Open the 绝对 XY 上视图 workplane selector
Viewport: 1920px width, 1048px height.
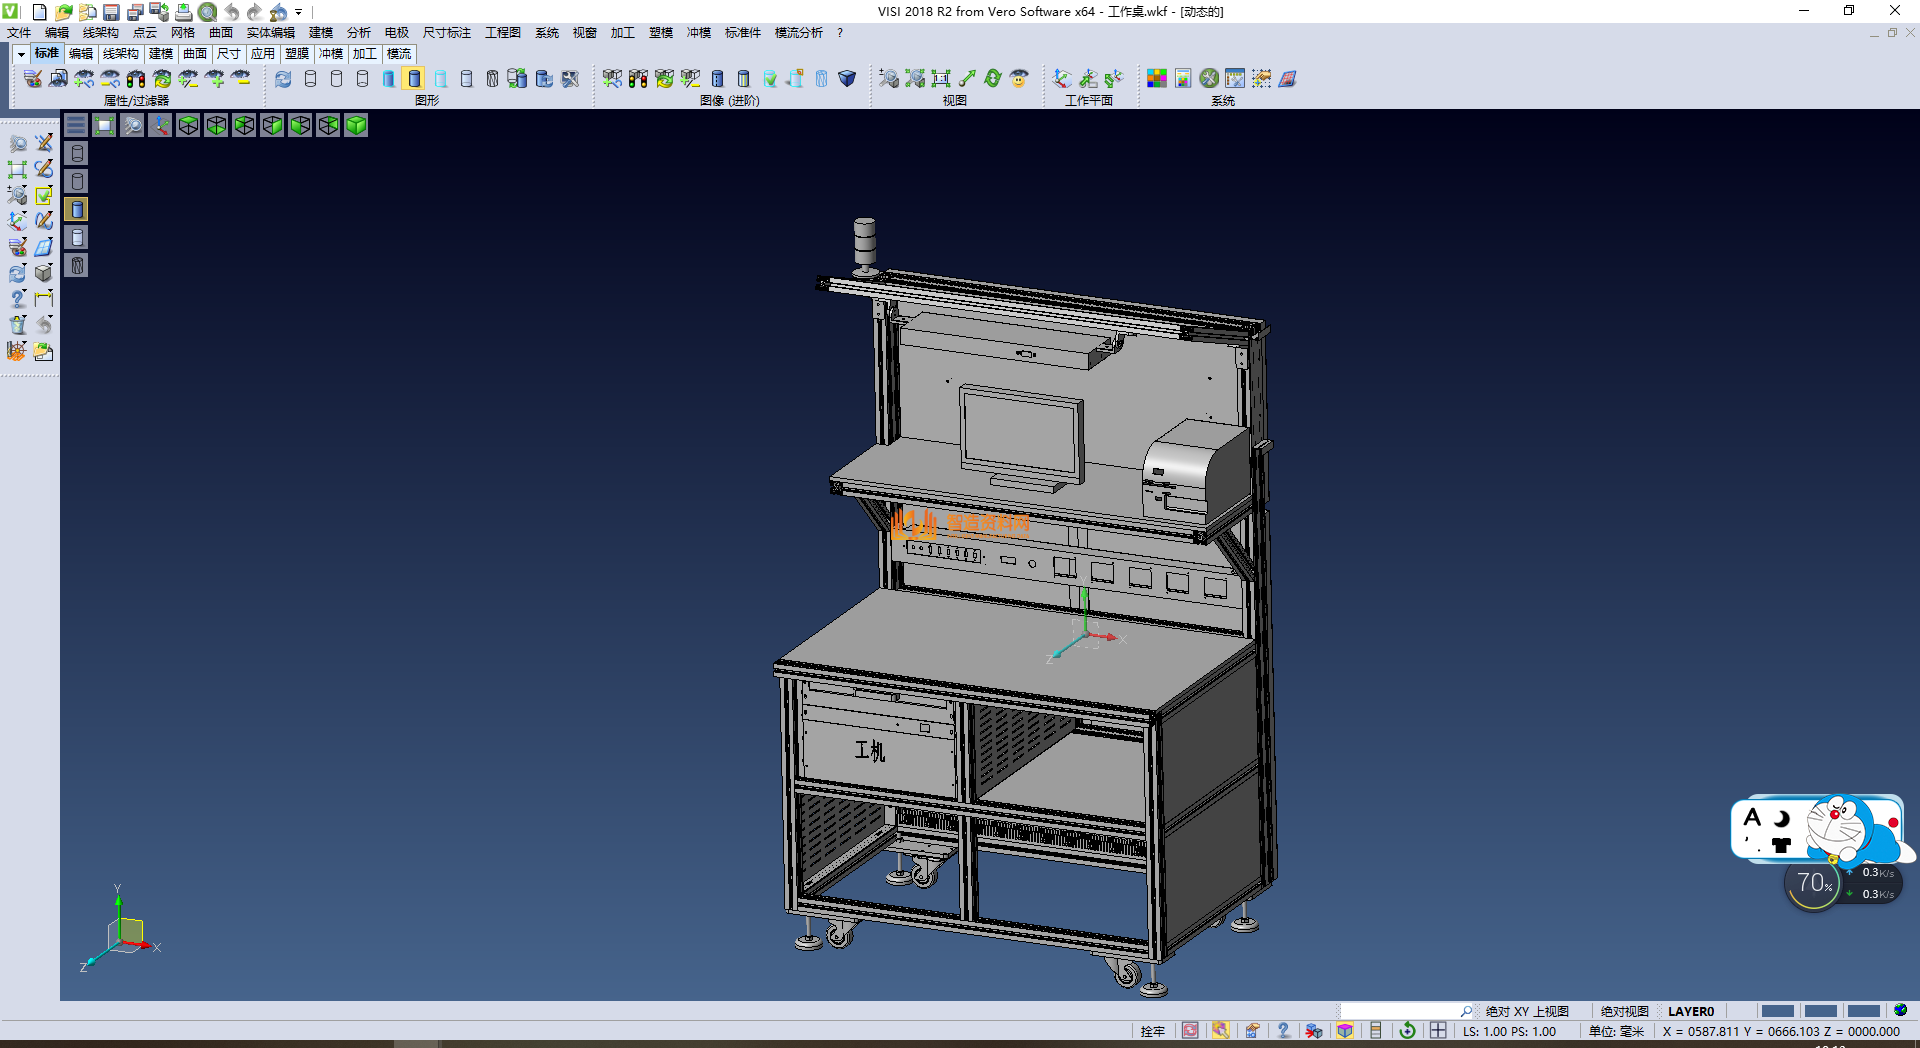[x=1526, y=1011]
